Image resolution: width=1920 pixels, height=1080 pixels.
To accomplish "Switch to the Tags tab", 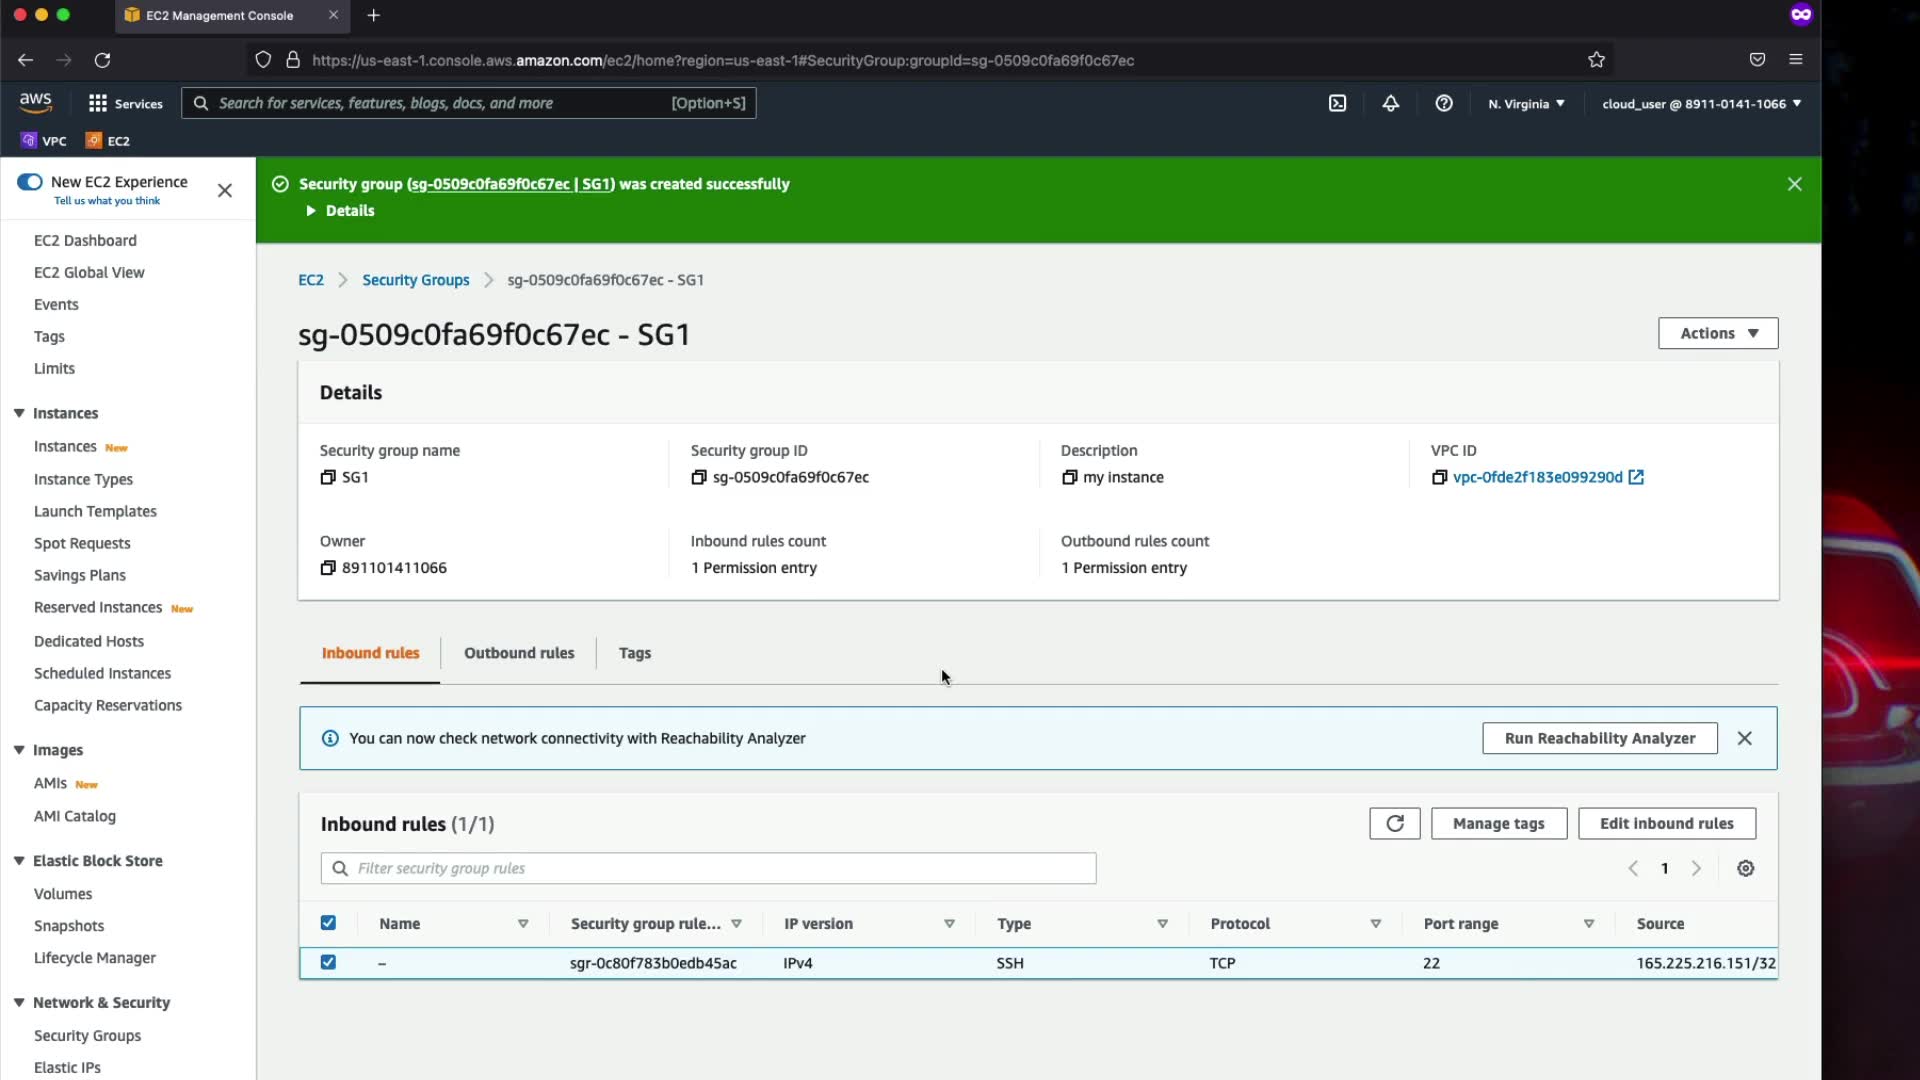I will click(634, 653).
